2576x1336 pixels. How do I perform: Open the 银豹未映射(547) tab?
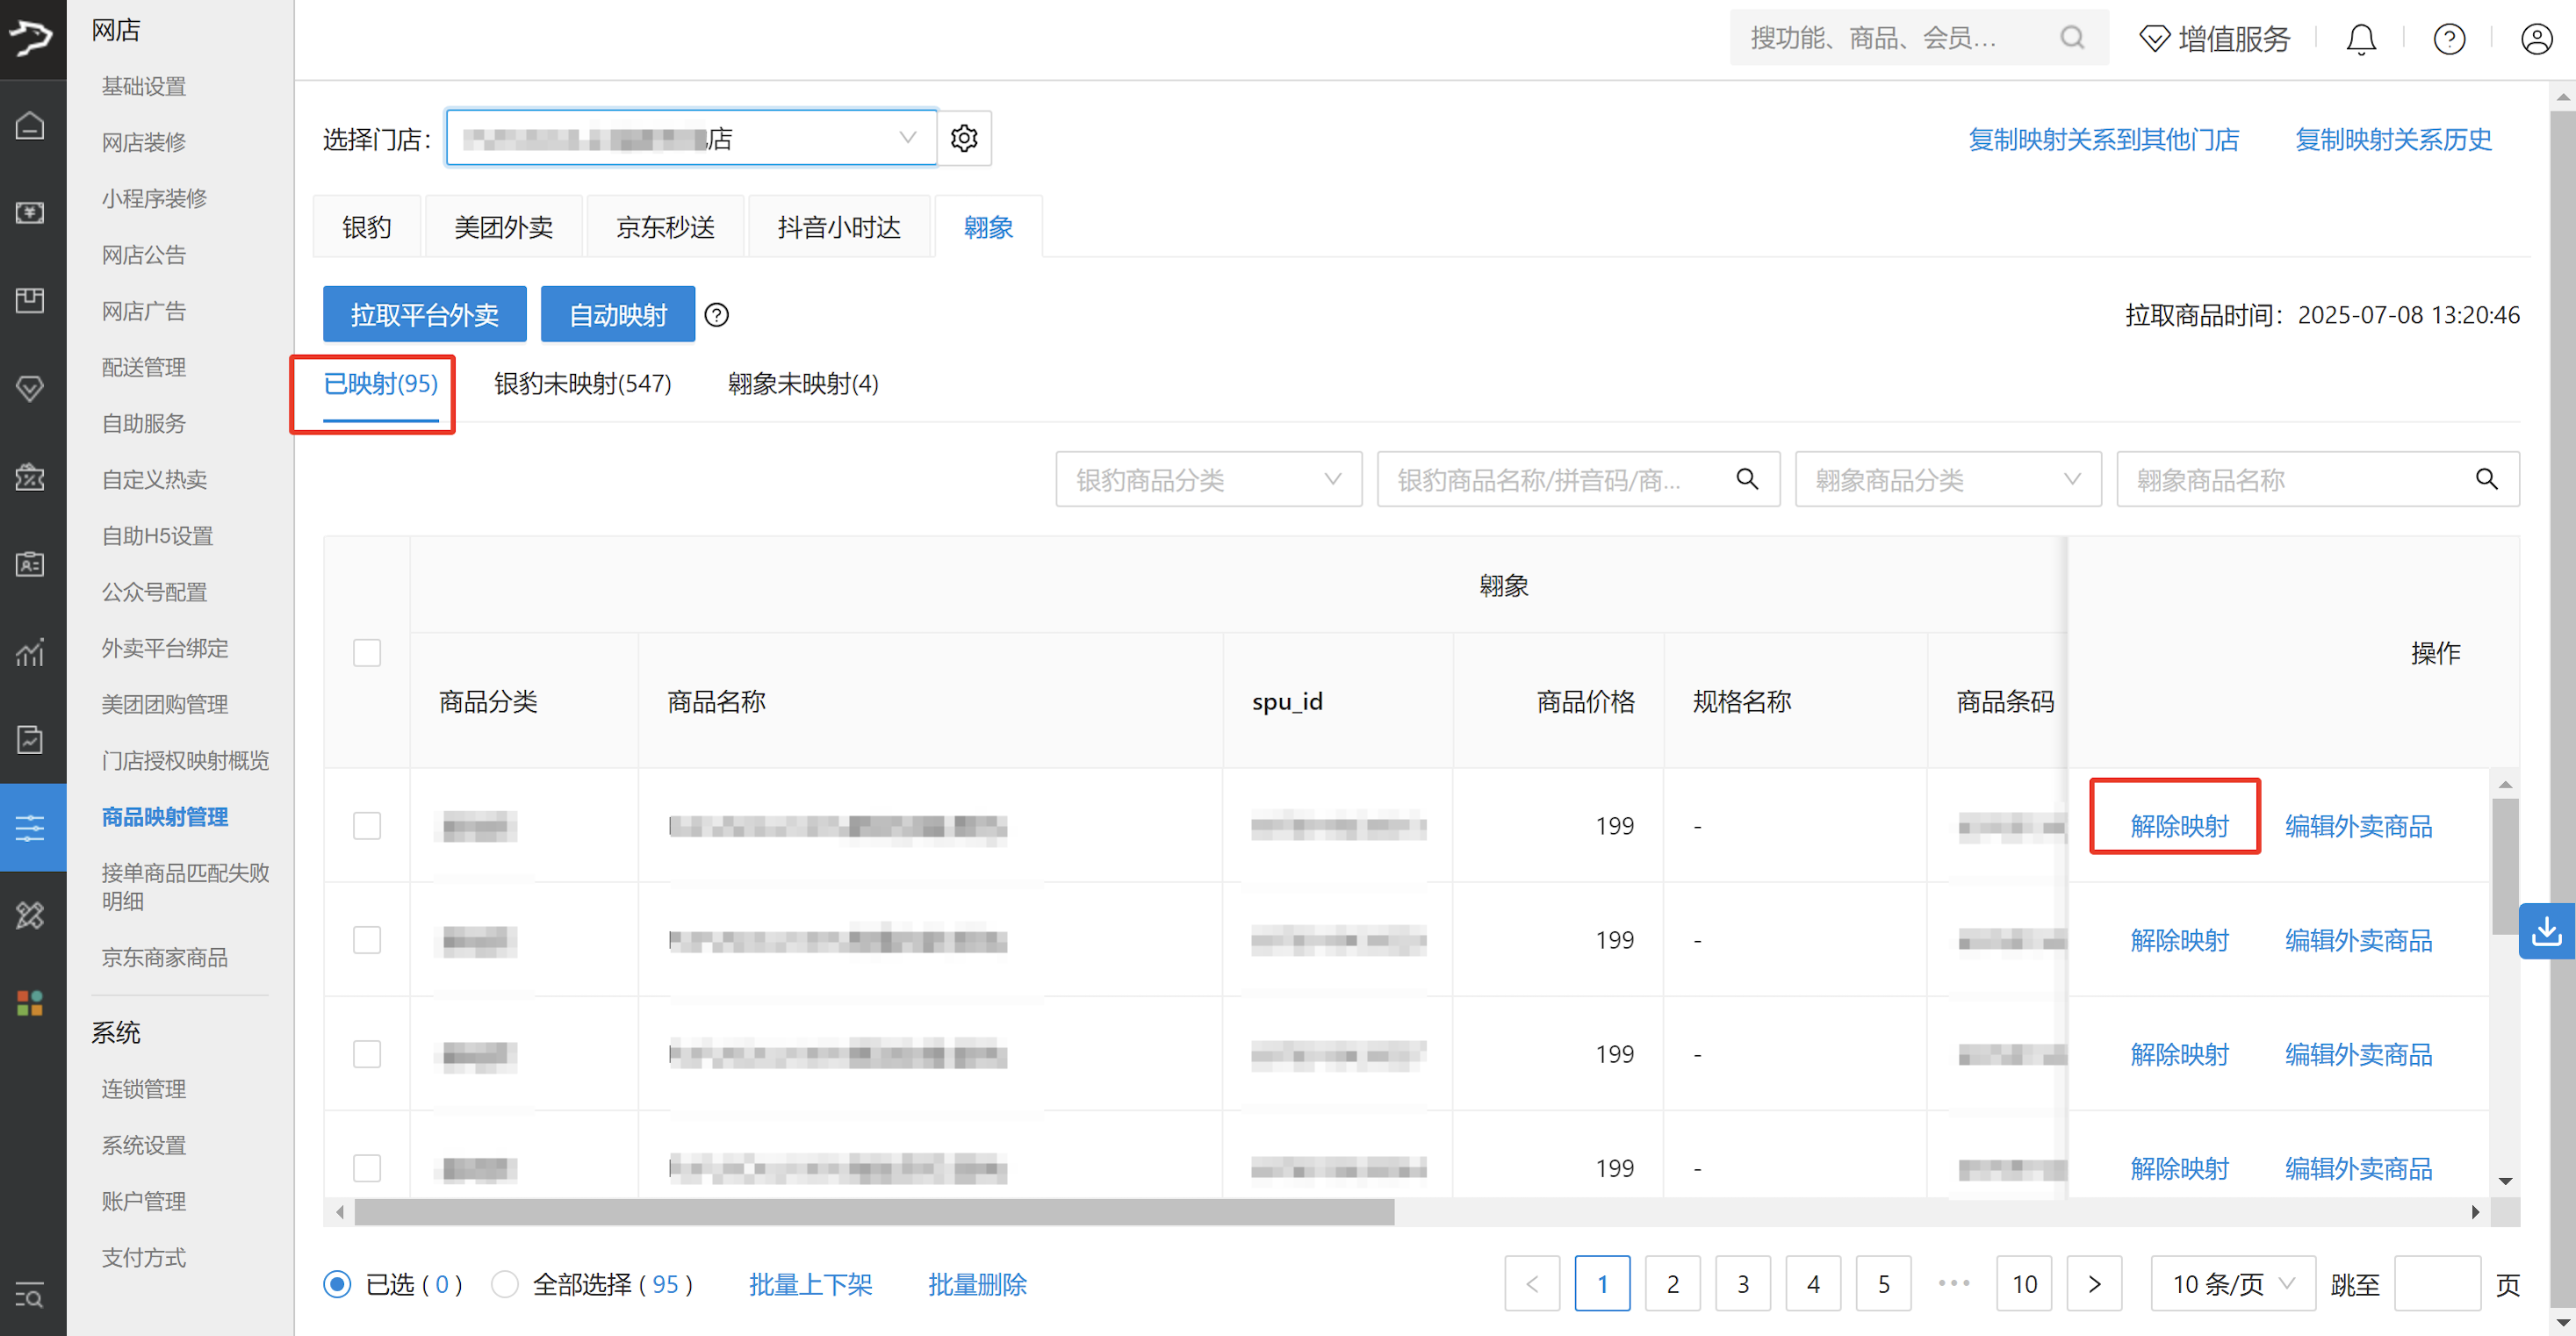click(x=582, y=384)
